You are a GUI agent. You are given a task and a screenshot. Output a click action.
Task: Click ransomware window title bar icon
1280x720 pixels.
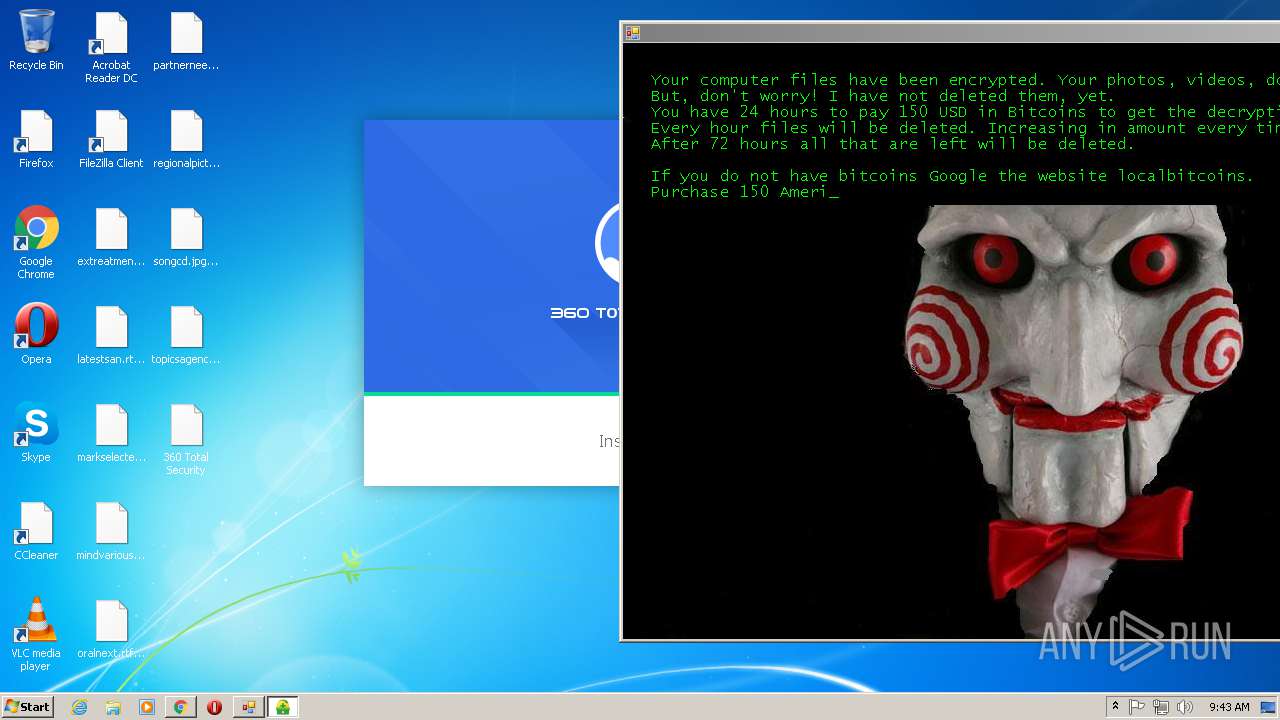[632, 32]
